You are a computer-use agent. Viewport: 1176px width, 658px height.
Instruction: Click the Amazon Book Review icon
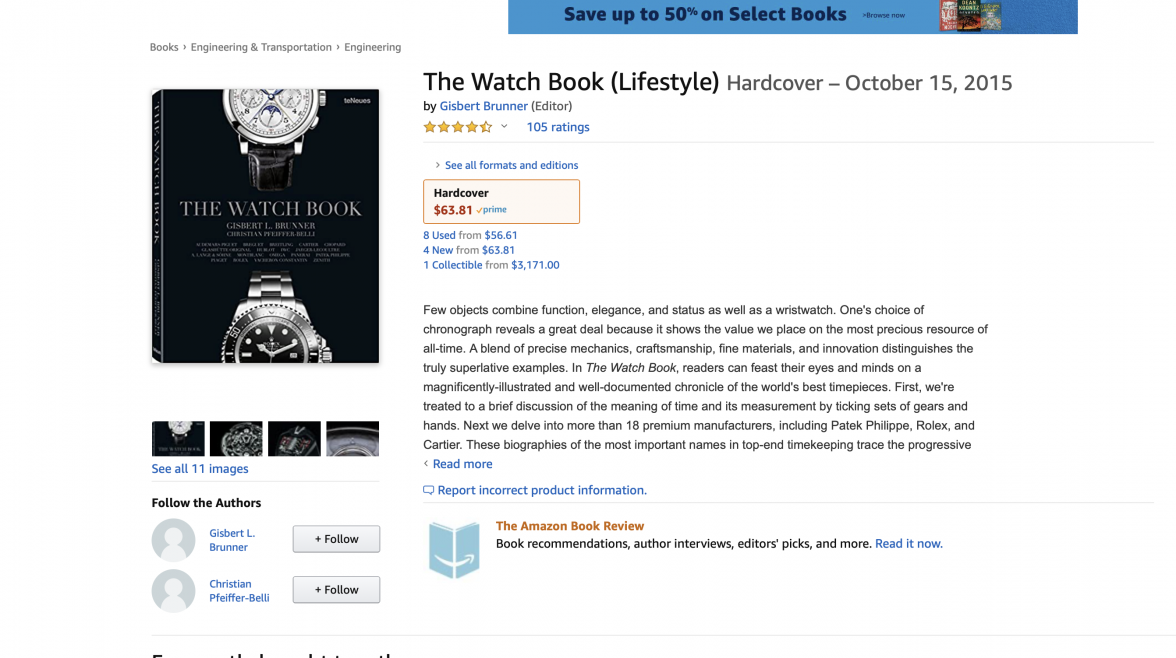(x=454, y=549)
